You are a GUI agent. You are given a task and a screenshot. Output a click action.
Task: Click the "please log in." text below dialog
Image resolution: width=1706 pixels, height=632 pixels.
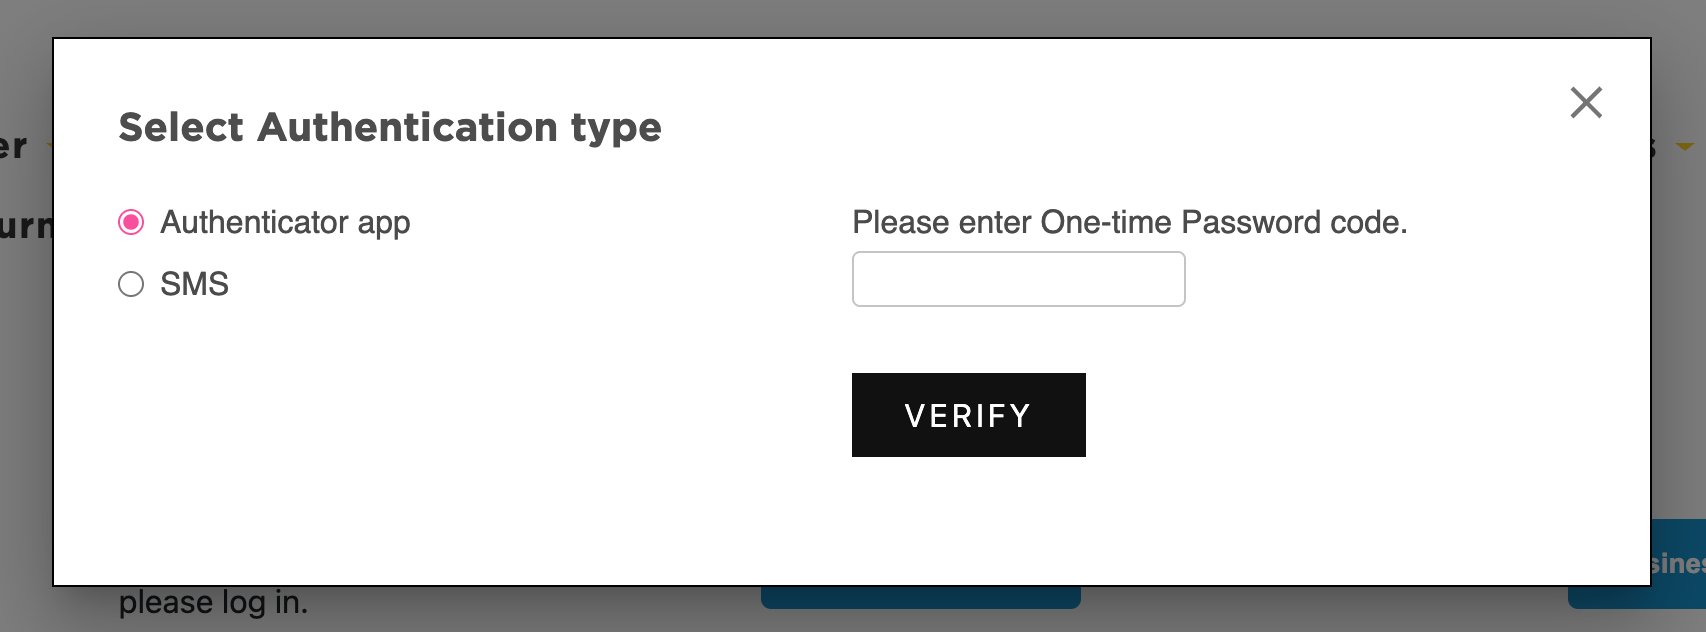(213, 603)
